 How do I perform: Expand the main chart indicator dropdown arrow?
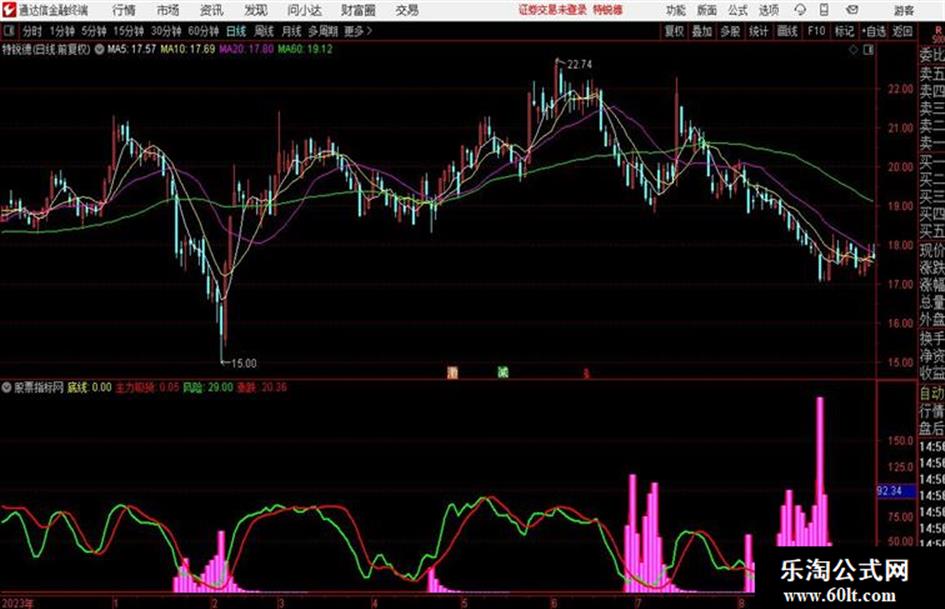tap(99, 49)
